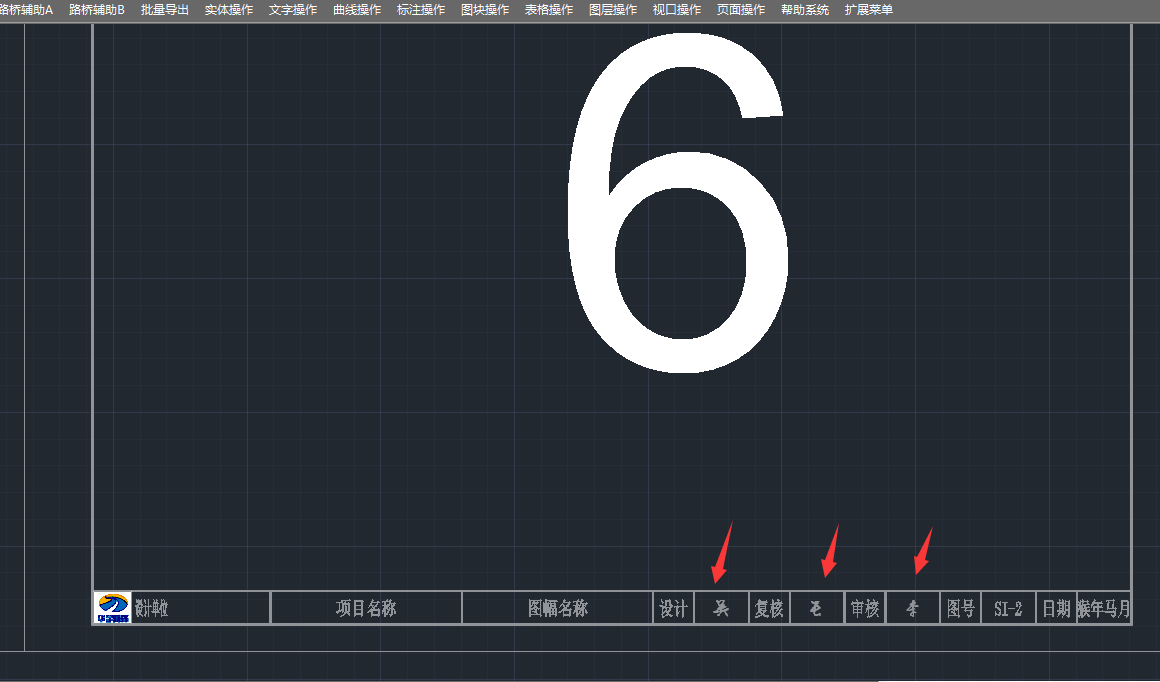1160x682 pixels.
Task: Open the 路桥辅助B menu
Action: (x=97, y=10)
